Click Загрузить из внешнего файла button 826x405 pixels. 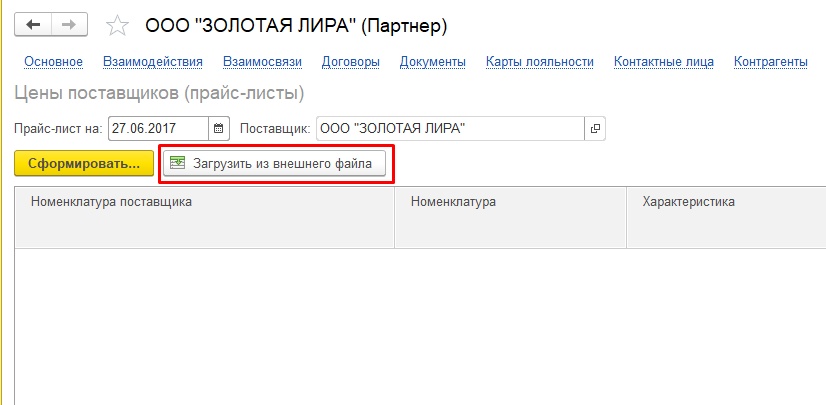274,164
